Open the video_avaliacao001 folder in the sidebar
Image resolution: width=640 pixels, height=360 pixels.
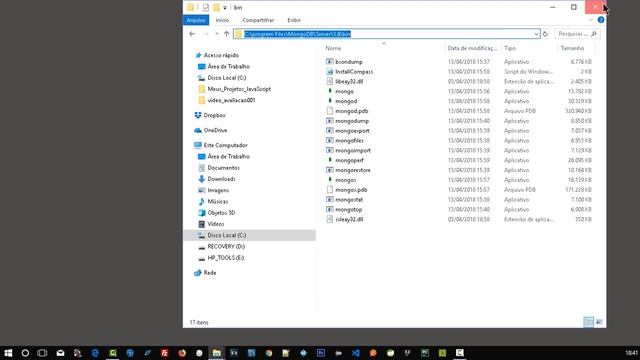231,100
